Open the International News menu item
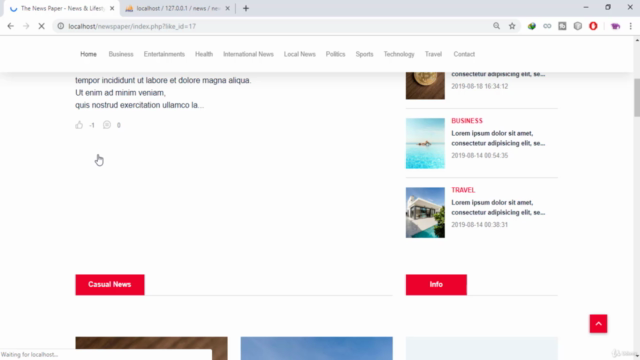The height and width of the screenshot is (360, 640). pyautogui.click(x=248, y=54)
